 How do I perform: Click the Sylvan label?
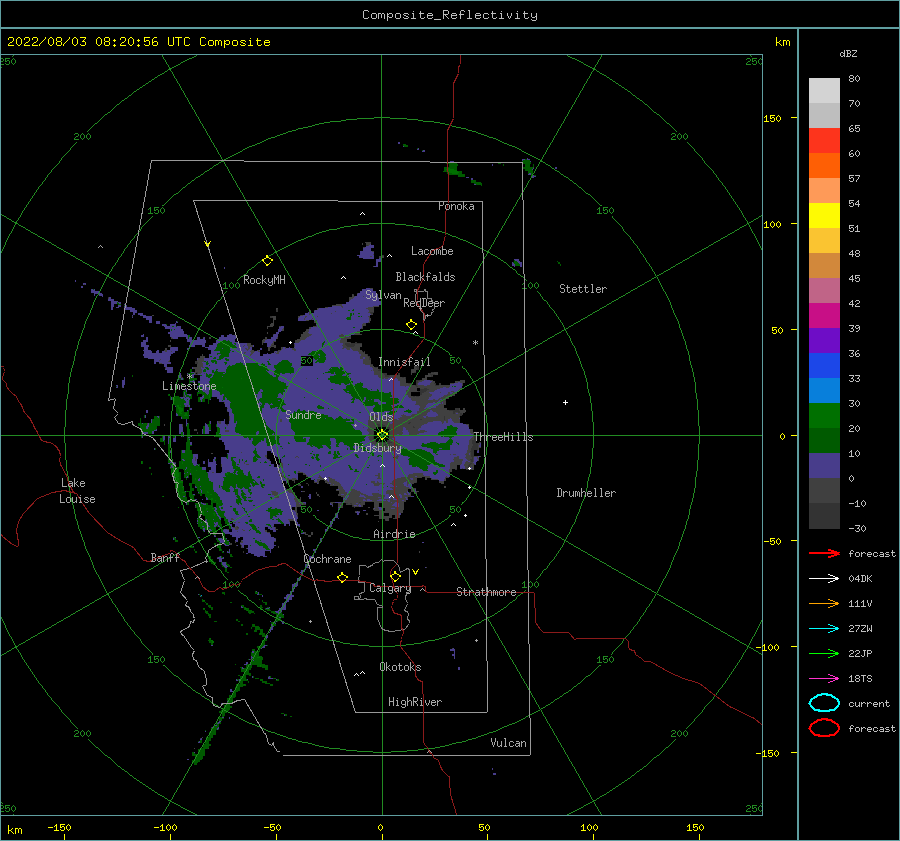click(383, 295)
